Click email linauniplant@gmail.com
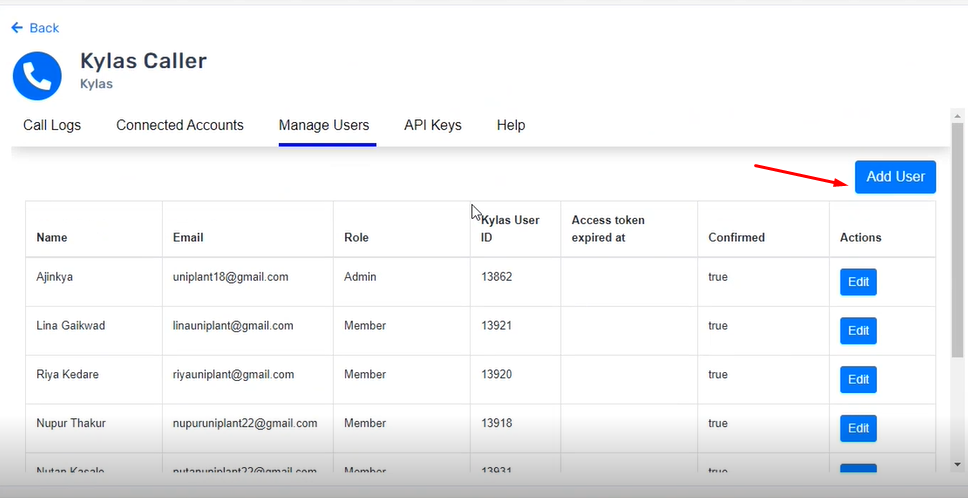Screen dimensions: 968x498 point(233,326)
